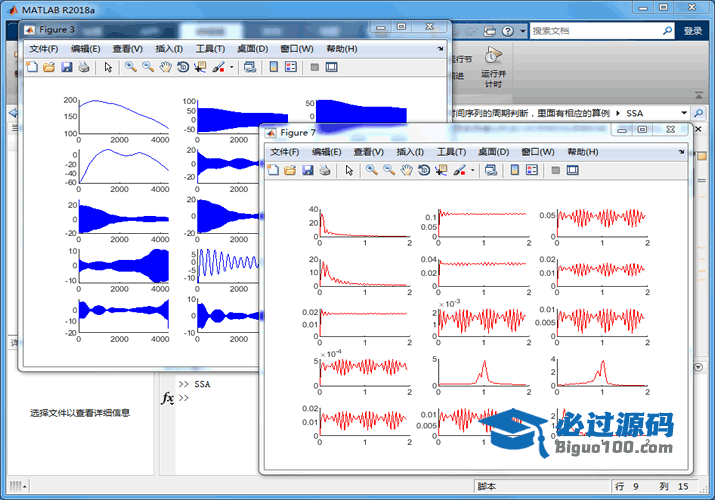Open 窗口(W) menu in Figure 3
Screen dimensions: 715x500
[297, 49]
